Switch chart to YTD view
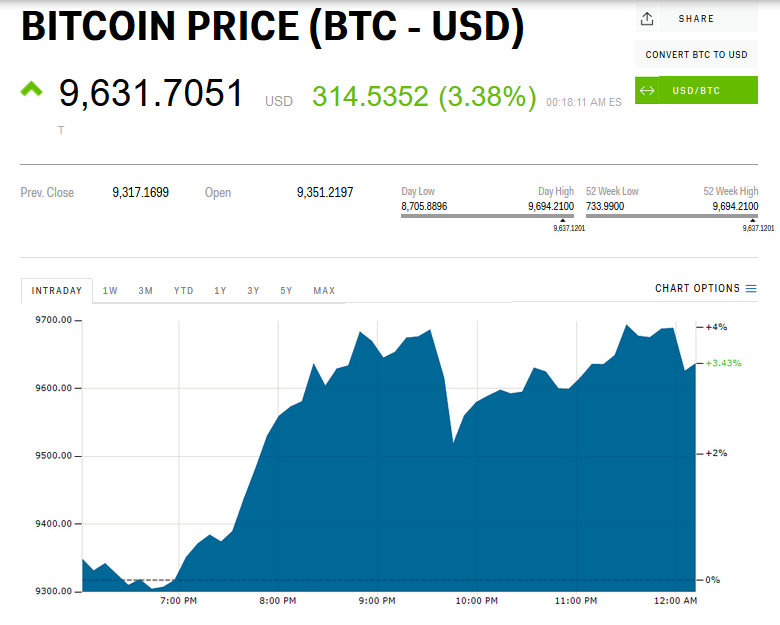 (x=183, y=291)
